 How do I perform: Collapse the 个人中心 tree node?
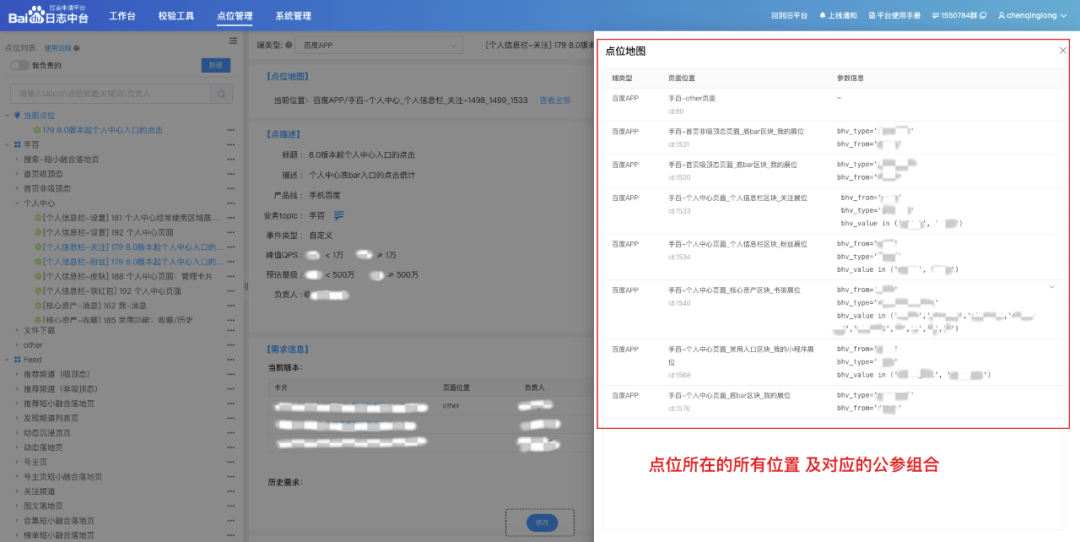coord(17,202)
